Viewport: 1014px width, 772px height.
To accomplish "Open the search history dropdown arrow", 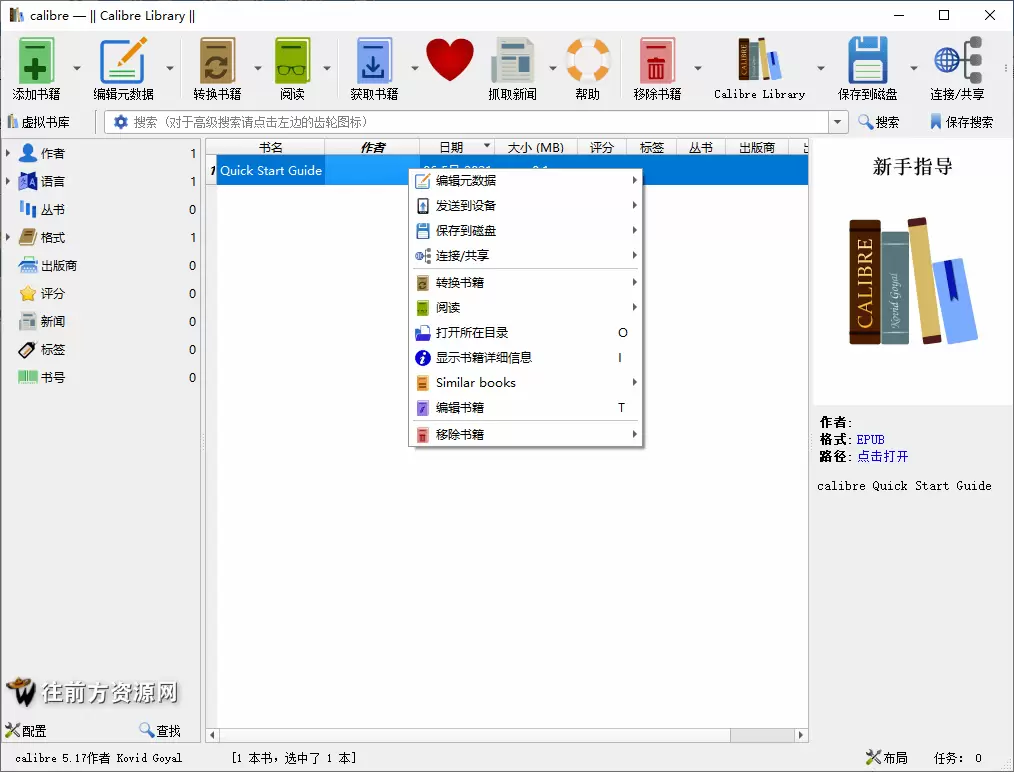I will click(838, 122).
